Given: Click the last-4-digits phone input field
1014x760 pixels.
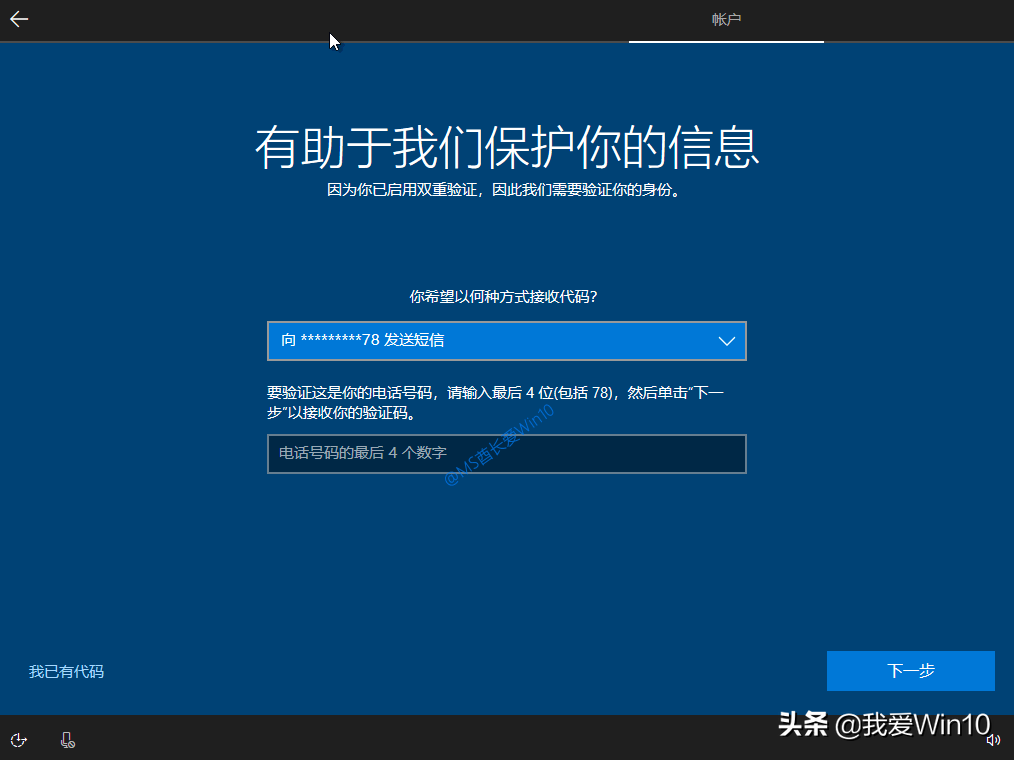Looking at the screenshot, I should 506,454.
